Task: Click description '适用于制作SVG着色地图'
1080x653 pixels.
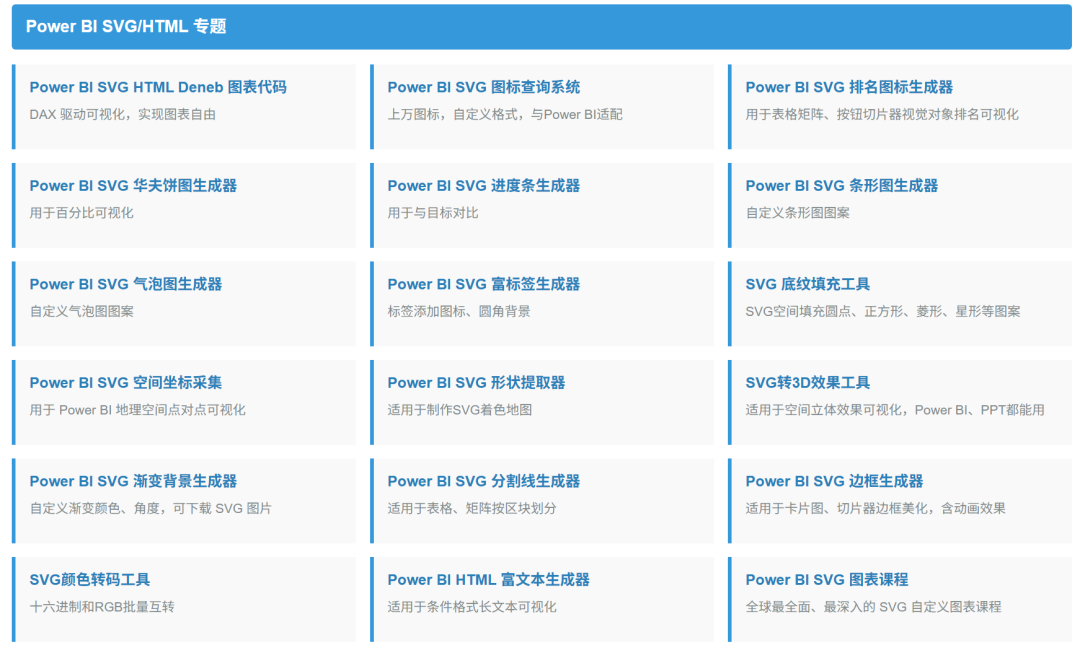Action: [459, 411]
